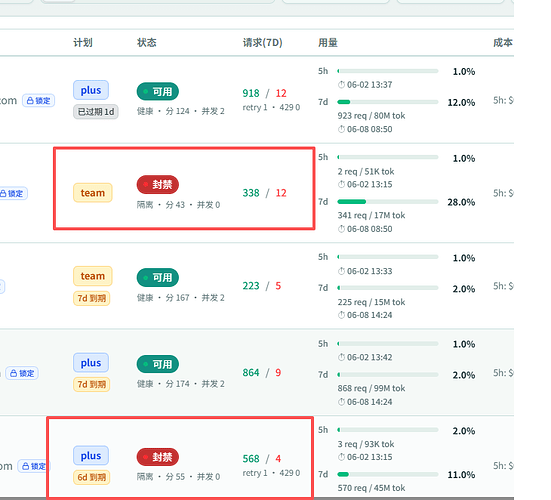Click the 锁定 lock badge in the 338 / 12 row

[13, 194]
